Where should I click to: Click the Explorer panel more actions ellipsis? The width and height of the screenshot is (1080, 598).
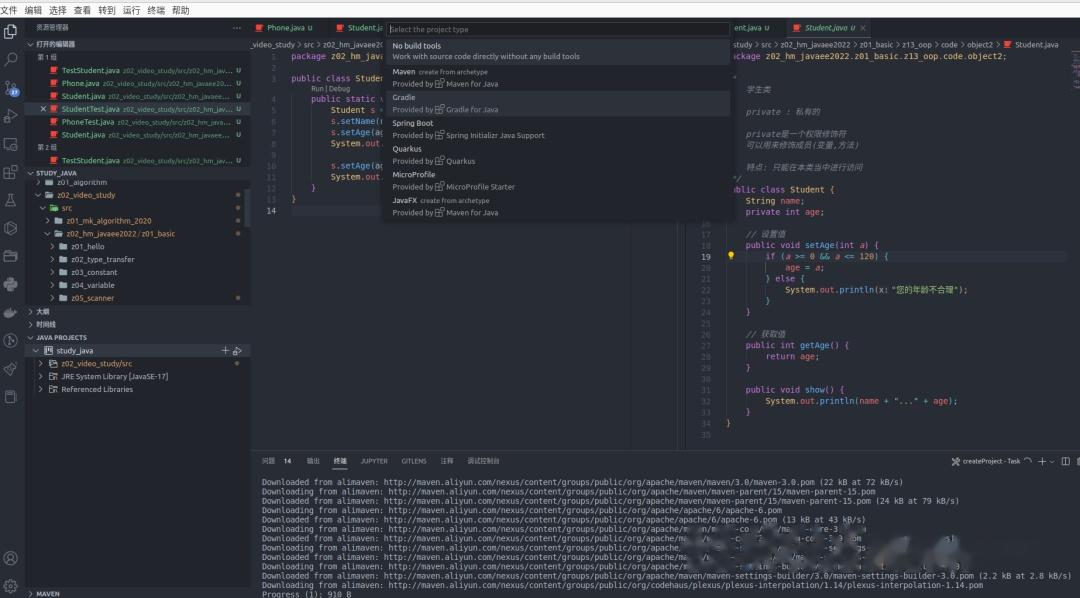tap(237, 28)
